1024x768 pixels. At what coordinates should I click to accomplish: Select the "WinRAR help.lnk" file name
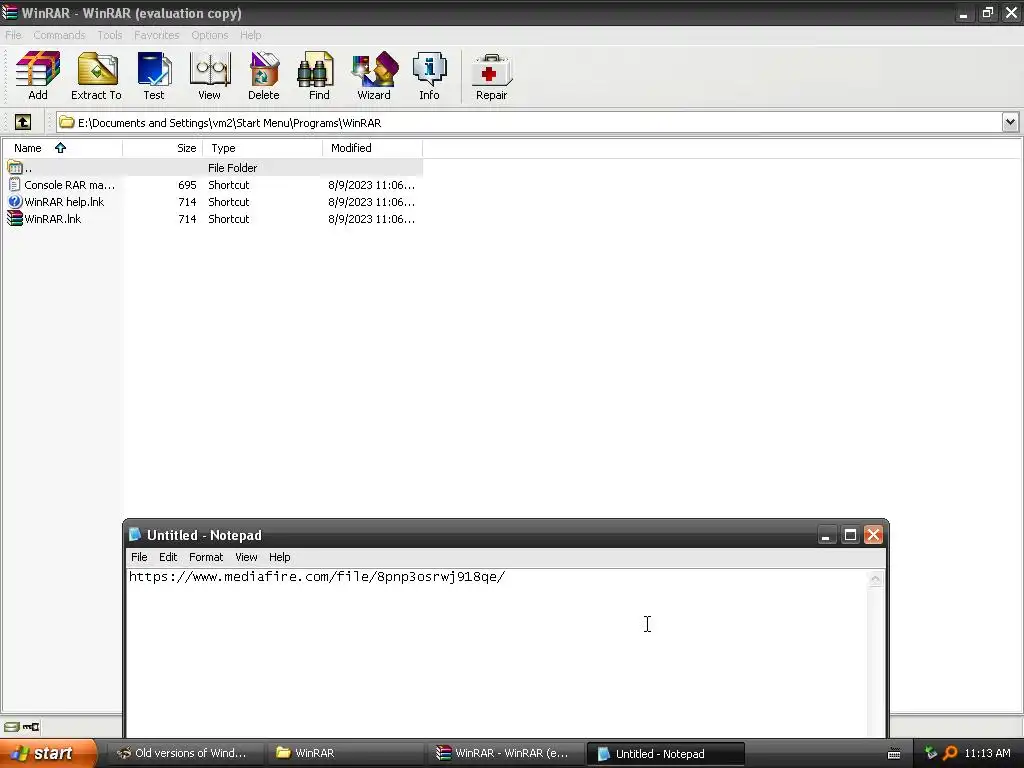[64, 202]
